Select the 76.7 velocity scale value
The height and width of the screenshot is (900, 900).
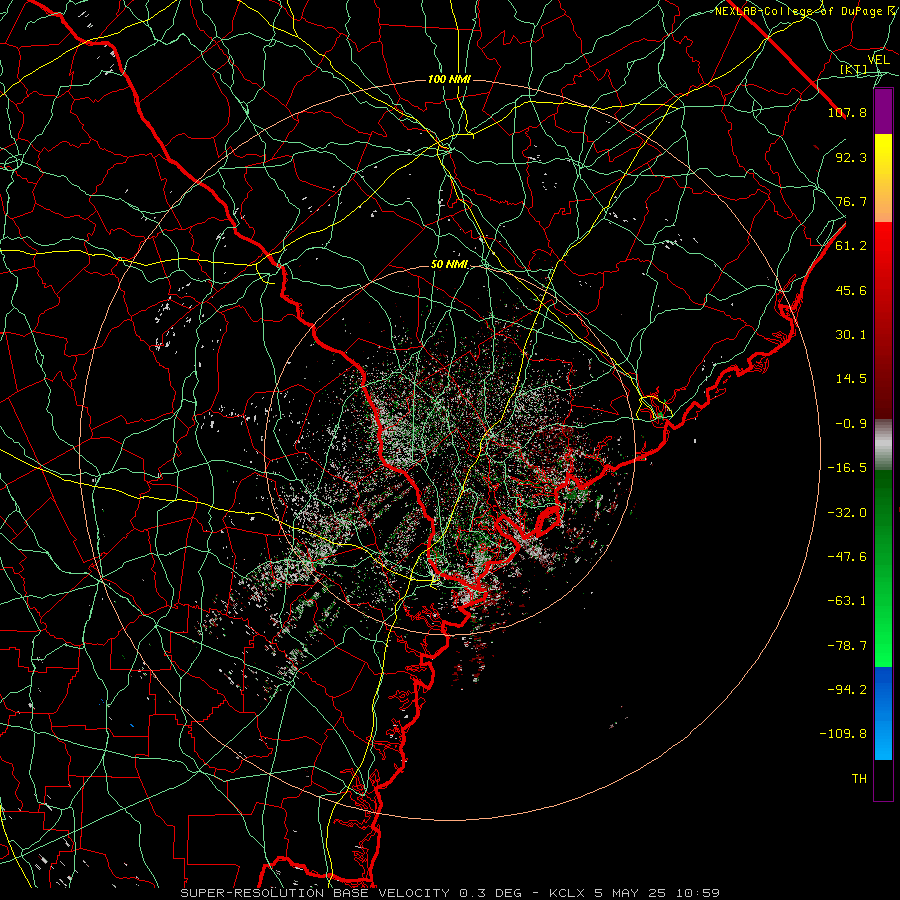point(851,201)
